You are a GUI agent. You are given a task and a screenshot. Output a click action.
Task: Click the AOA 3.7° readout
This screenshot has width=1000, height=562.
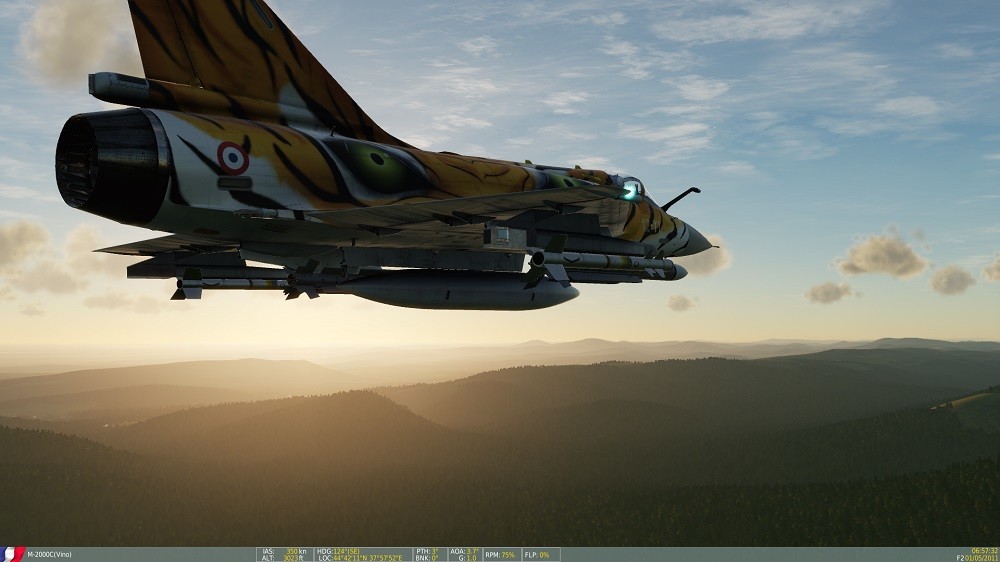tap(464, 551)
